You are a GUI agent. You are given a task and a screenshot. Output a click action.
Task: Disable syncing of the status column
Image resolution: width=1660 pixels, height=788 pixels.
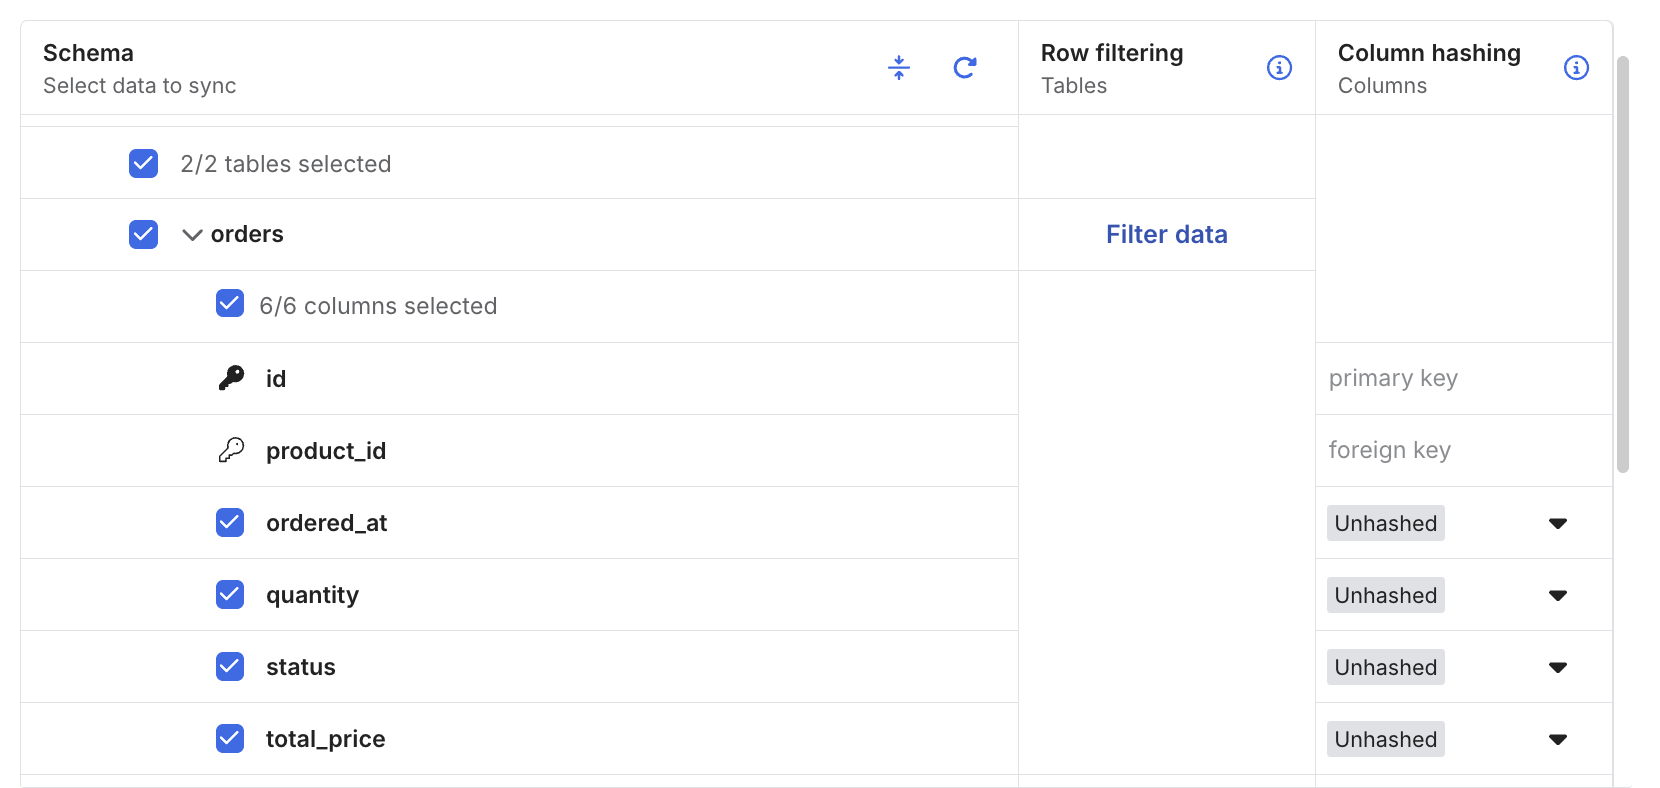[x=230, y=666]
